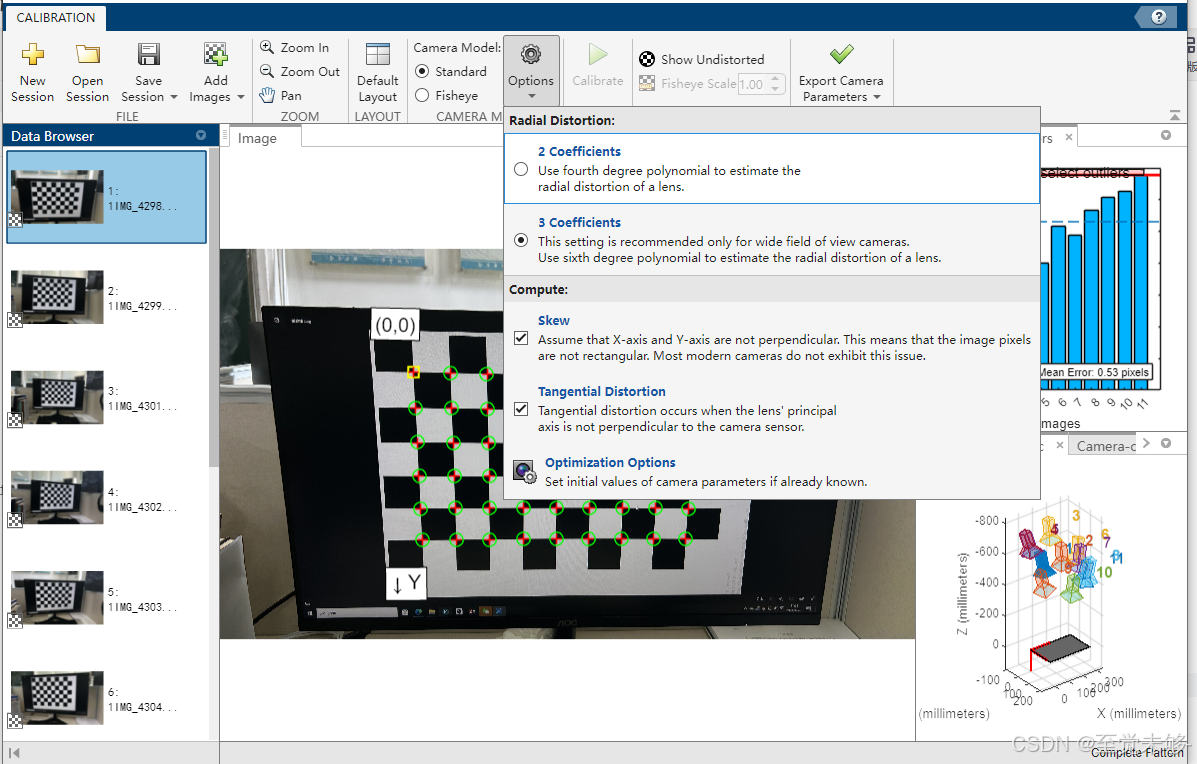Open camera-centric panel actions arrow
Screen dimensions: 1197x764
tap(1166, 443)
